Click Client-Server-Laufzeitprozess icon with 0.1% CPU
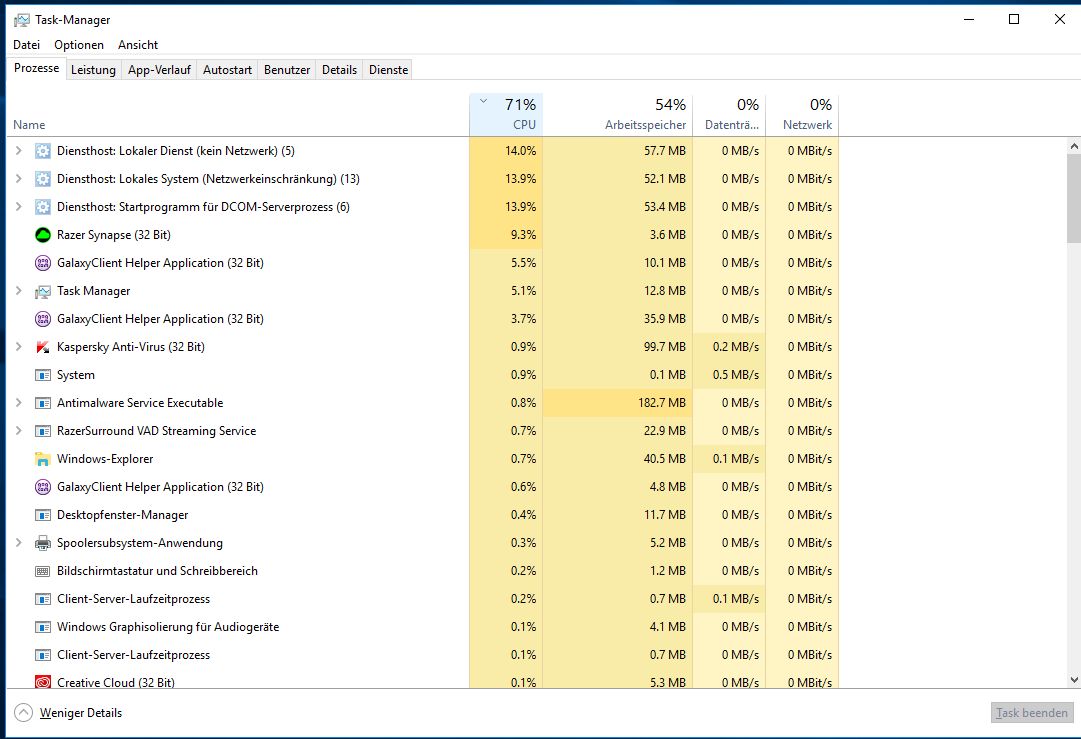 coord(43,655)
